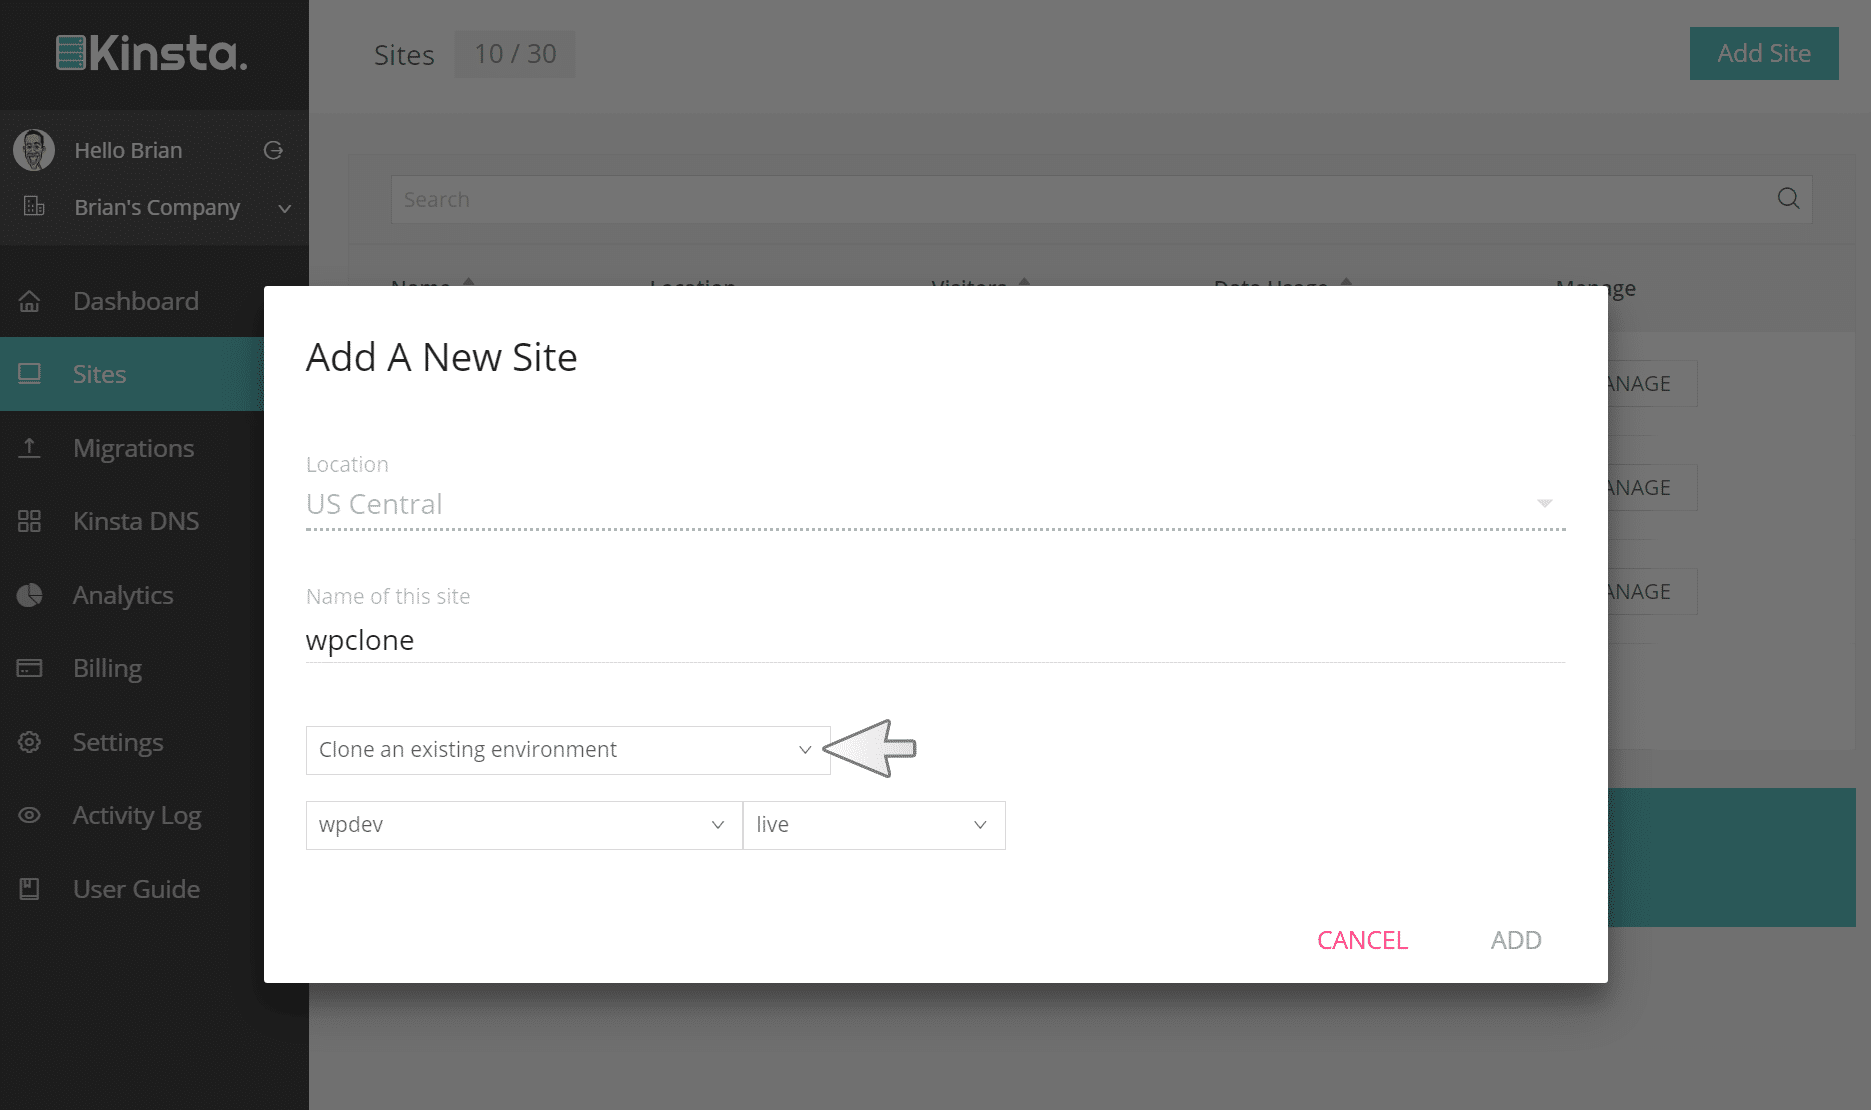The height and width of the screenshot is (1110, 1871).
Task: Click the Kinsta logo
Action: coord(150,54)
